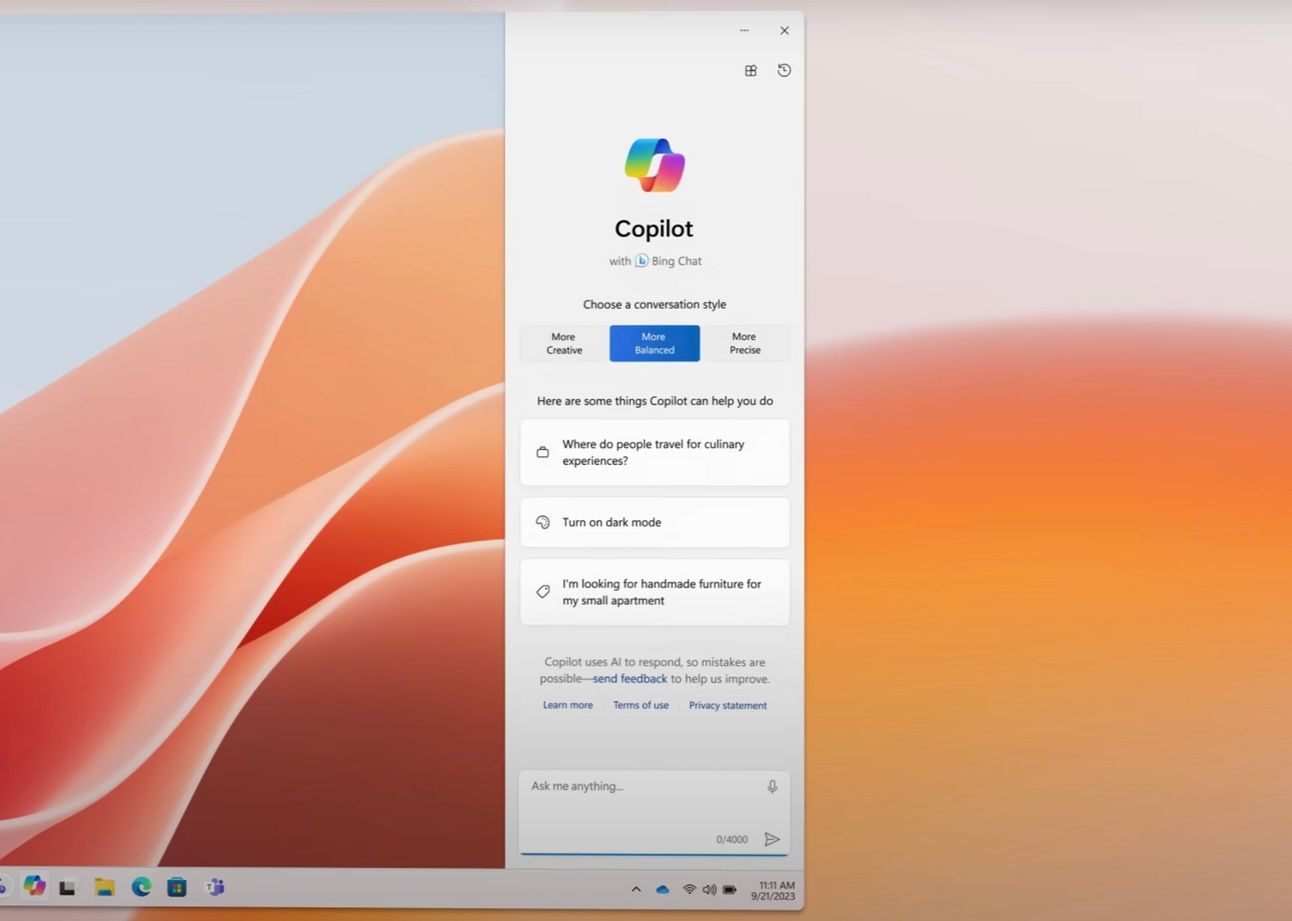Select More Creative conversation style
This screenshot has height=921, width=1292.
[x=564, y=343]
